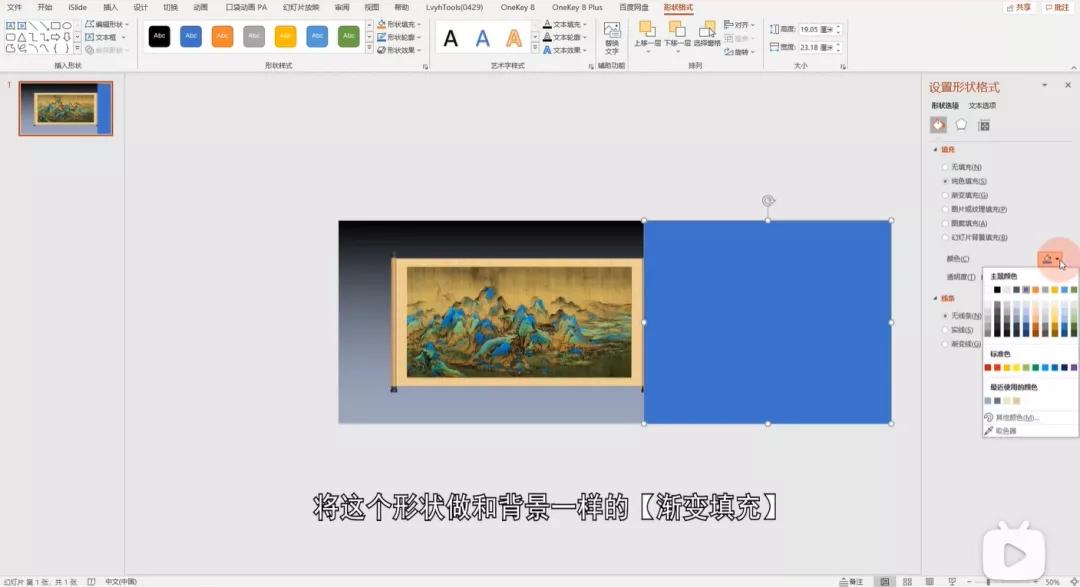Select the 渐变填充 radio button

coord(944,194)
